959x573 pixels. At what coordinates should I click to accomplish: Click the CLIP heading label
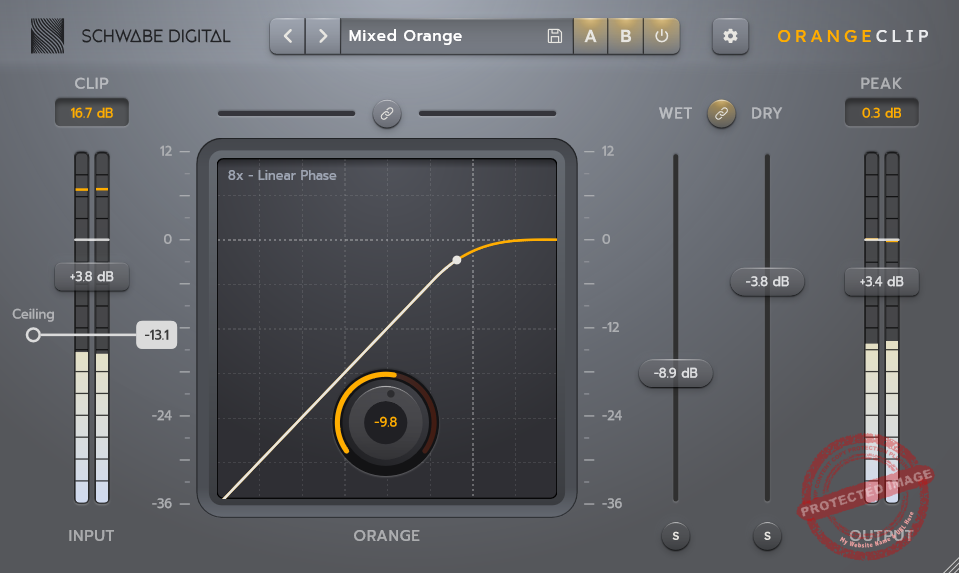click(x=92, y=83)
